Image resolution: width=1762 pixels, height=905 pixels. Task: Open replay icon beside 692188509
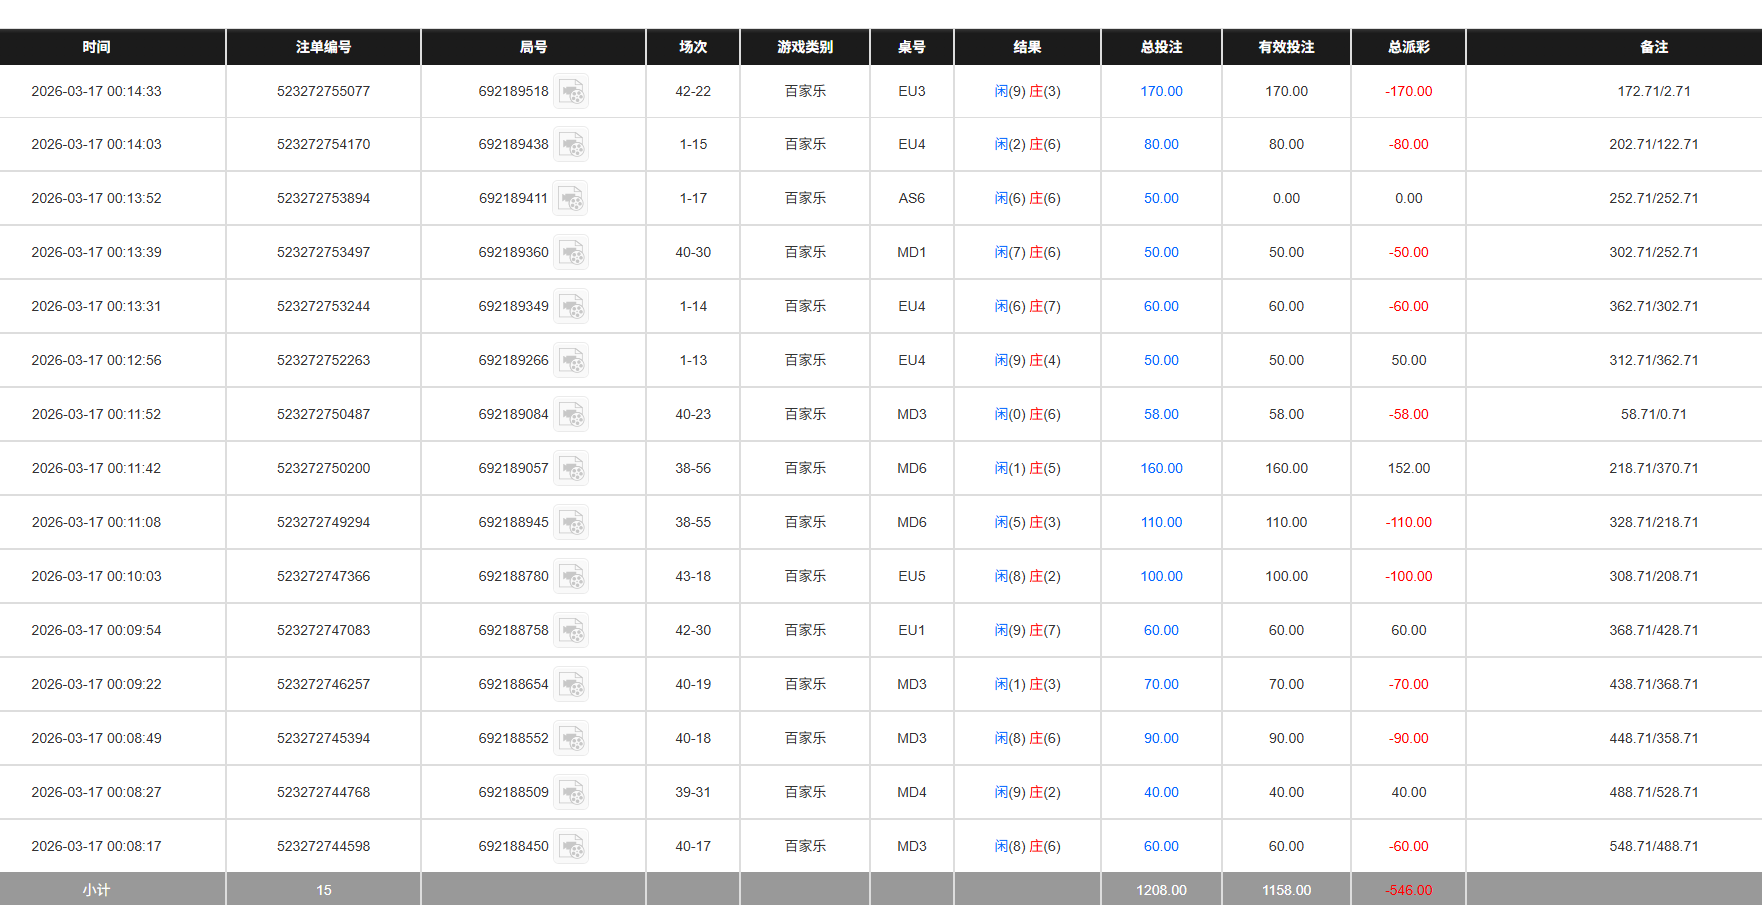pyautogui.click(x=571, y=792)
